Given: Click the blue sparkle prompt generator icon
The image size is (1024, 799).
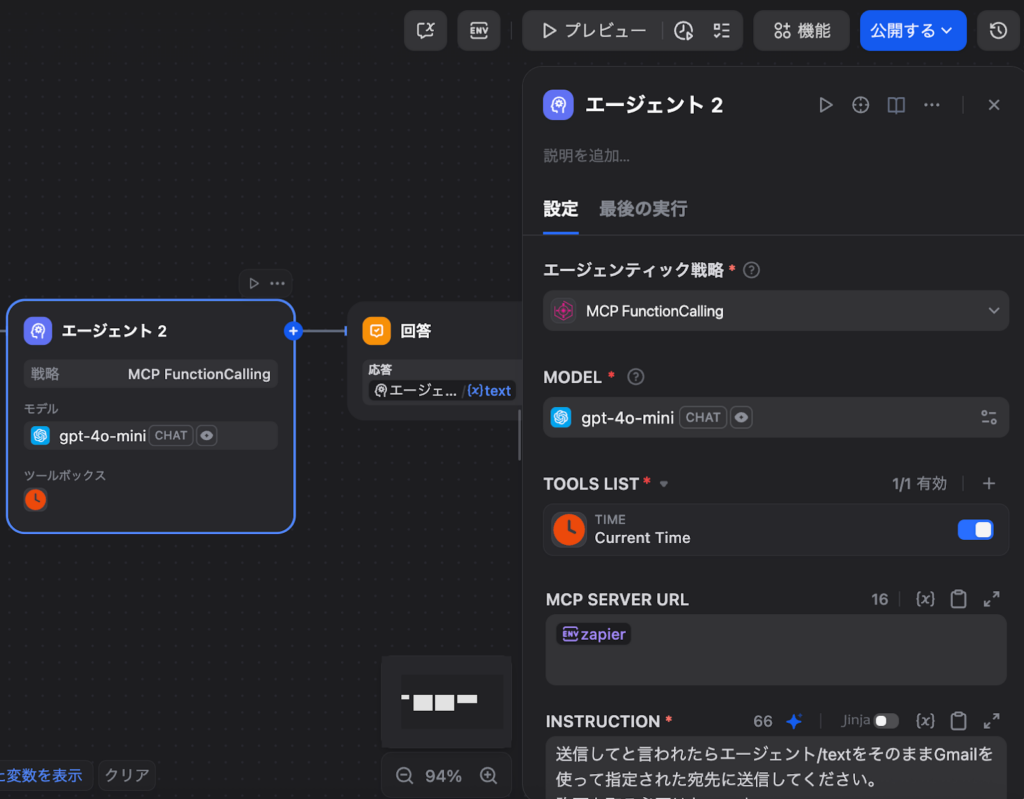Looking at the screenshot, I should click(794, 721).
